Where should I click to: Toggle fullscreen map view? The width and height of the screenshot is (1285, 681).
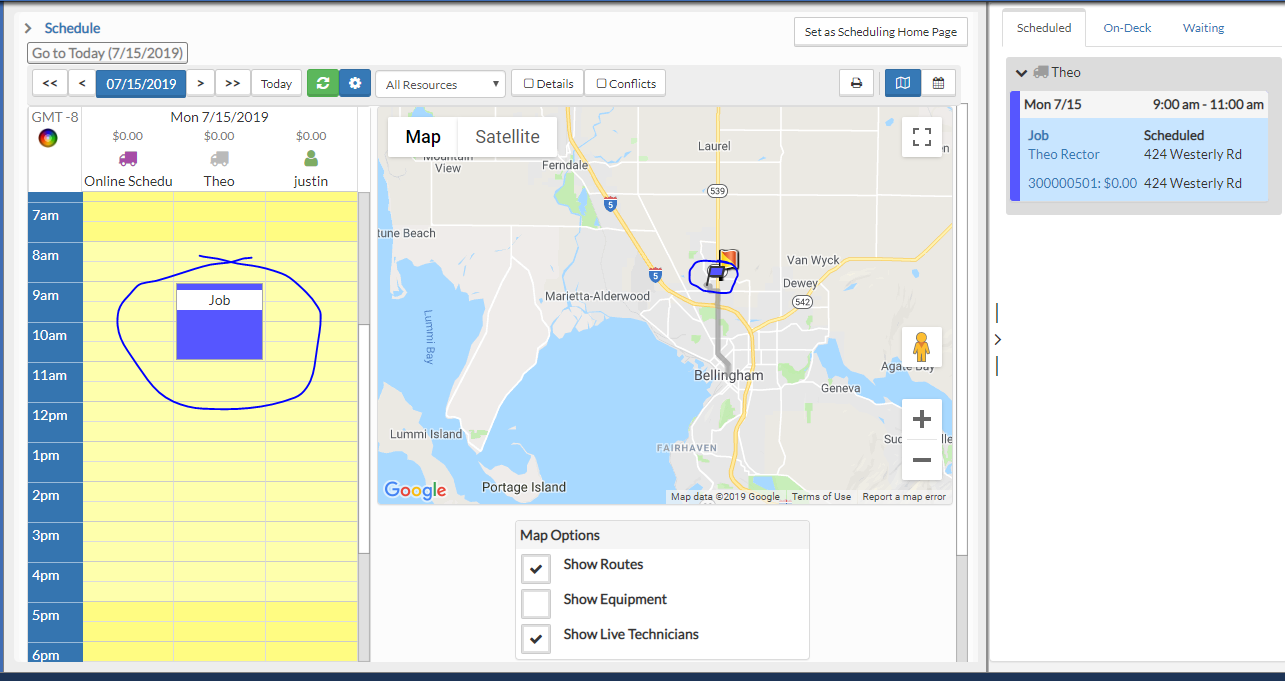921,137
